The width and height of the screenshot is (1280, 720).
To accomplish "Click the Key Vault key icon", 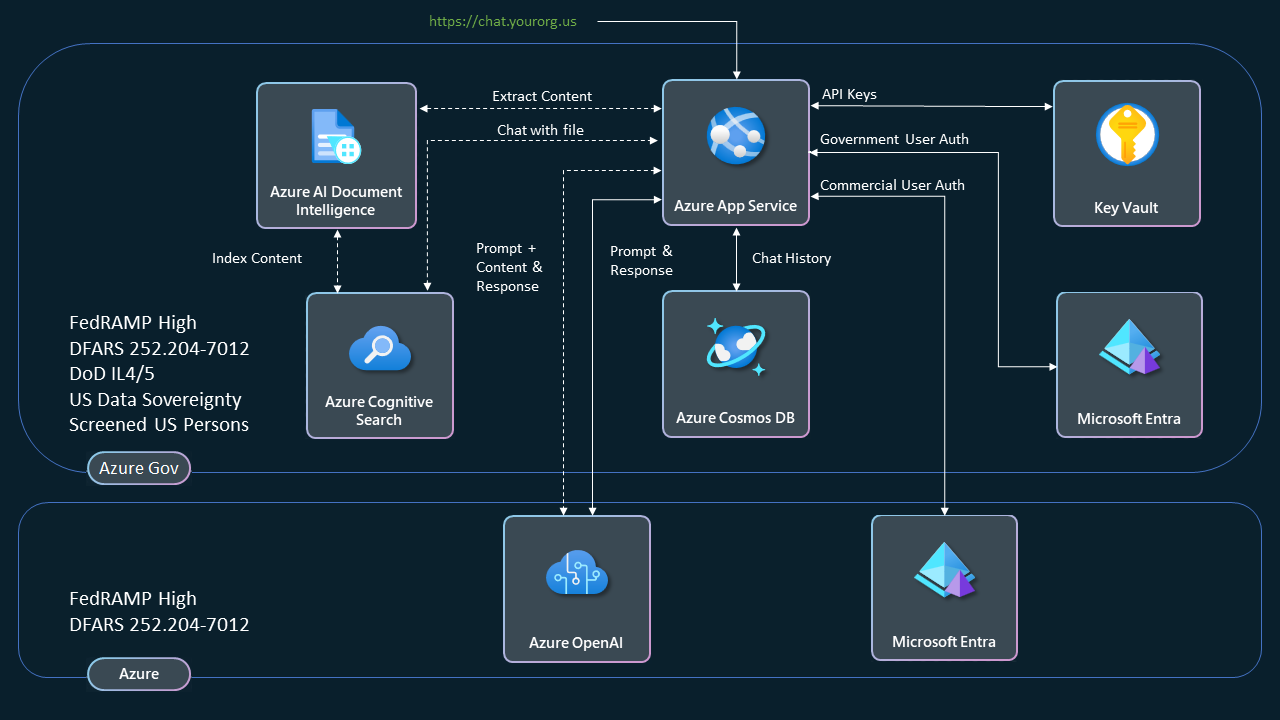I will (1127, 135).
